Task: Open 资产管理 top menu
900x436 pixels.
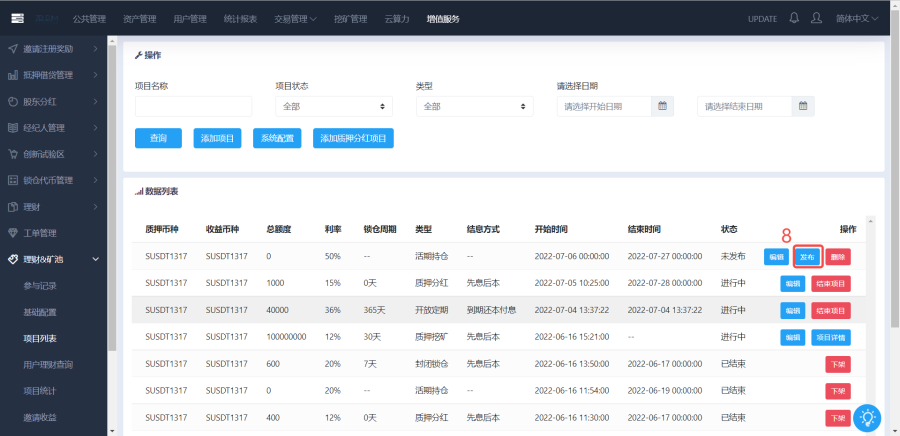Action: tap(139, 19)
